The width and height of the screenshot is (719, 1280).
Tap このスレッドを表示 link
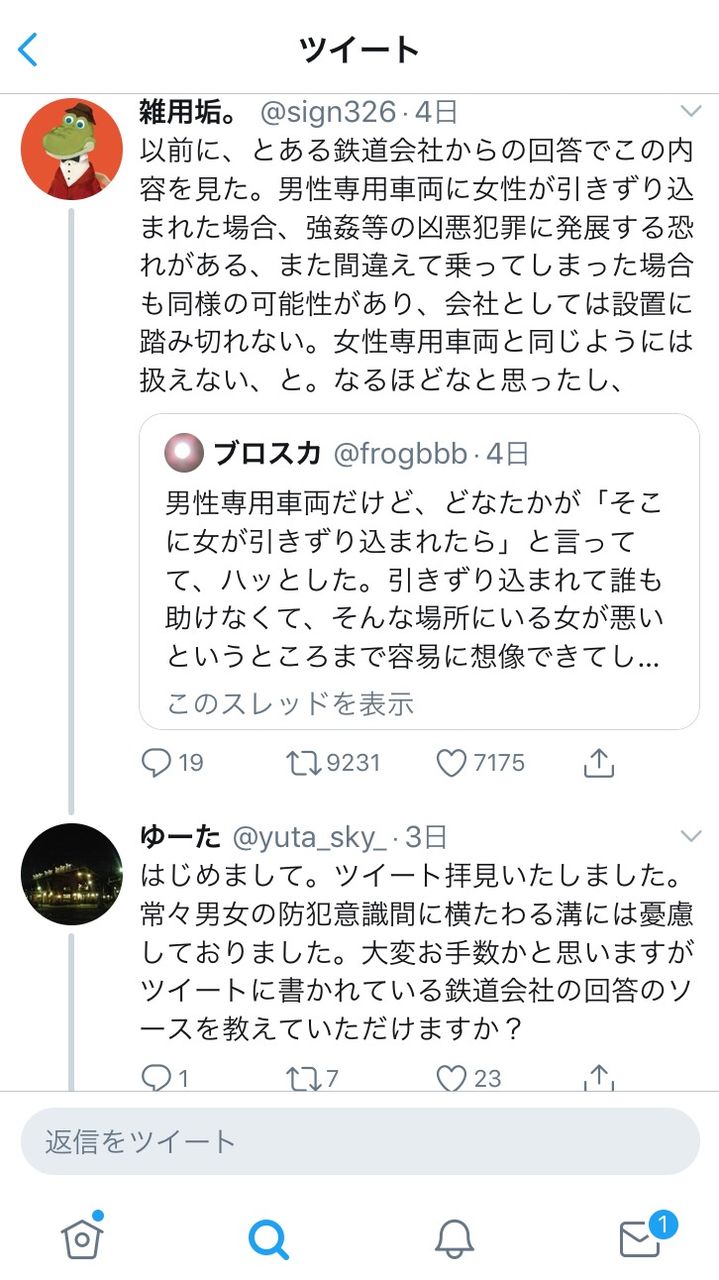(289, 703)
